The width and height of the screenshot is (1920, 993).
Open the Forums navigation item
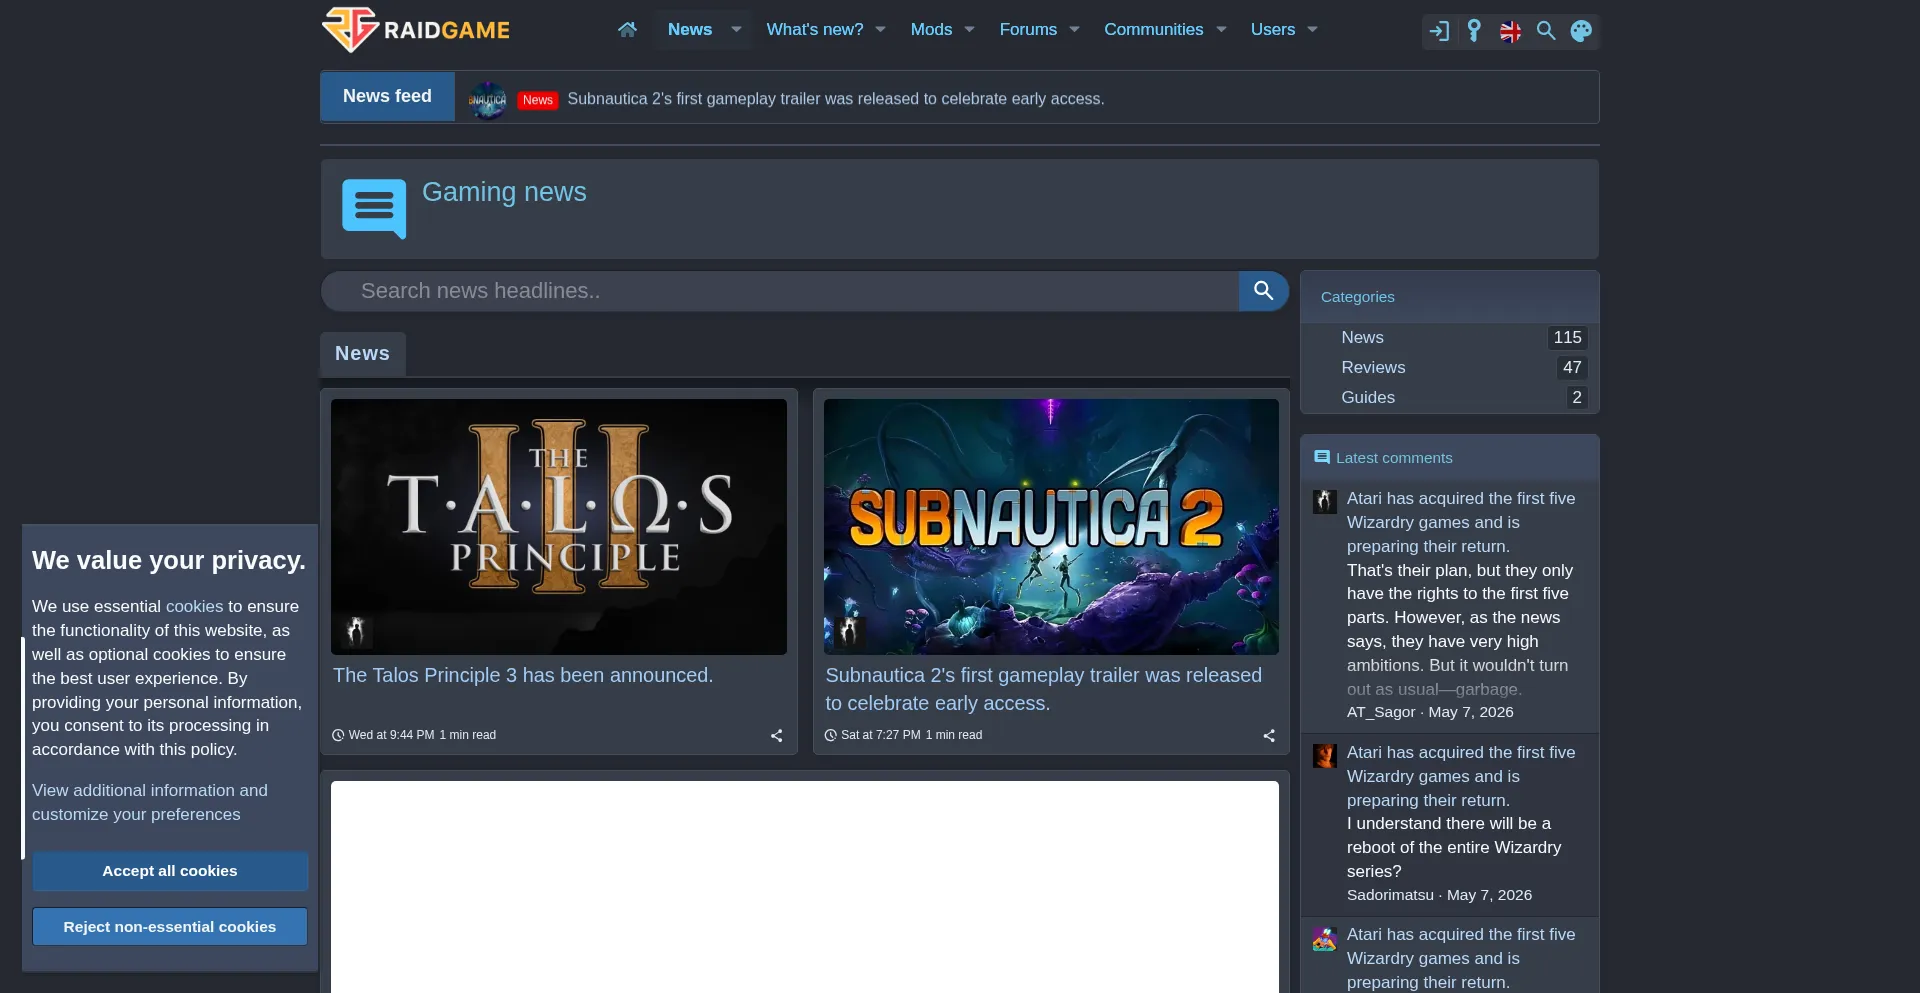1028,30
